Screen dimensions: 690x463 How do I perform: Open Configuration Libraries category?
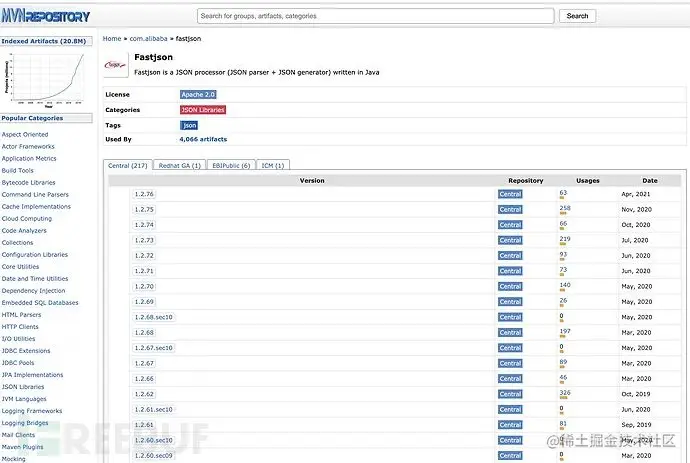coord(35,255)
